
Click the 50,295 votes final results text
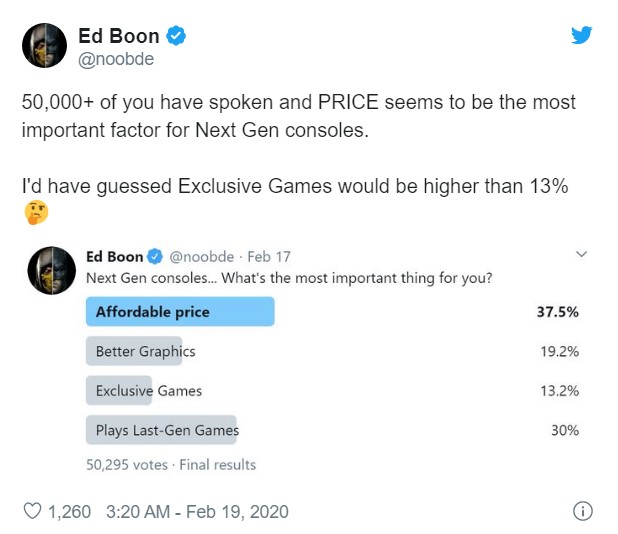click(171, 465)
